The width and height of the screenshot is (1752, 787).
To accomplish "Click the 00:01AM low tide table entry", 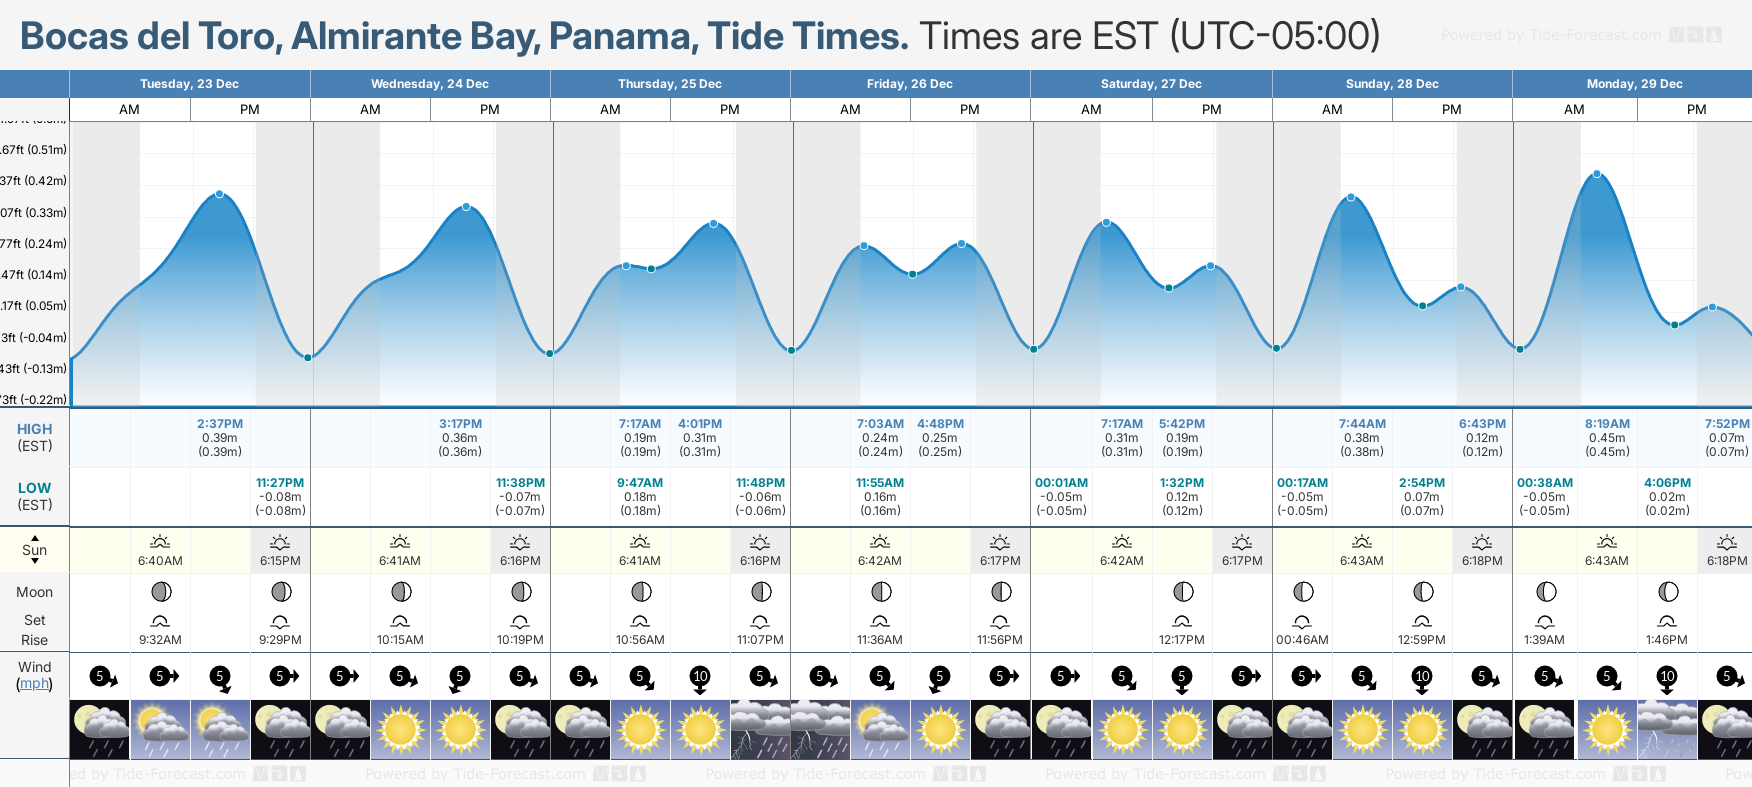I will point(1061,496).
